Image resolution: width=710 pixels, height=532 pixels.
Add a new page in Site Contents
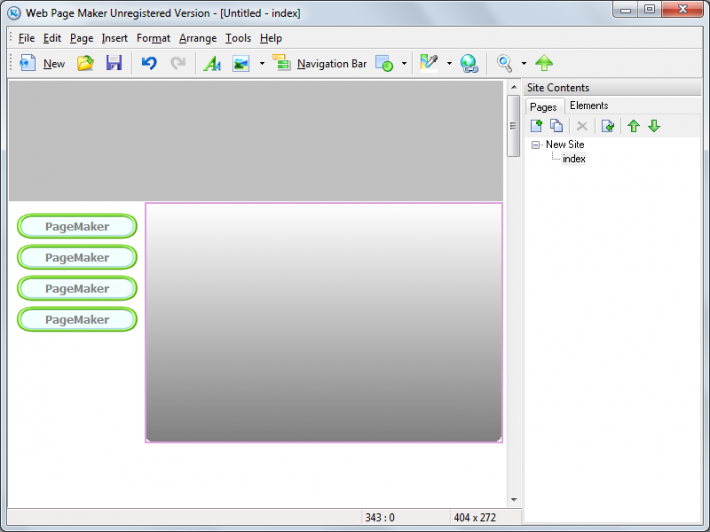(x=537, y=125)
